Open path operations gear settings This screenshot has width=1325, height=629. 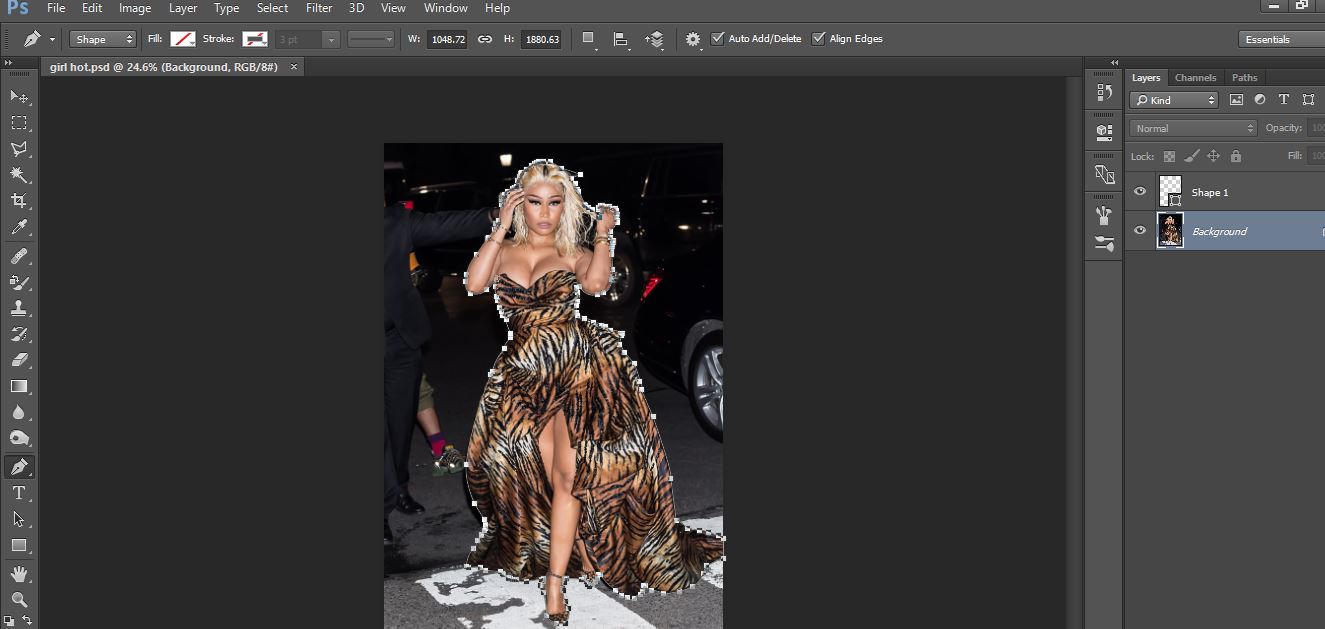pyautogui.click(x=693, y=39)
